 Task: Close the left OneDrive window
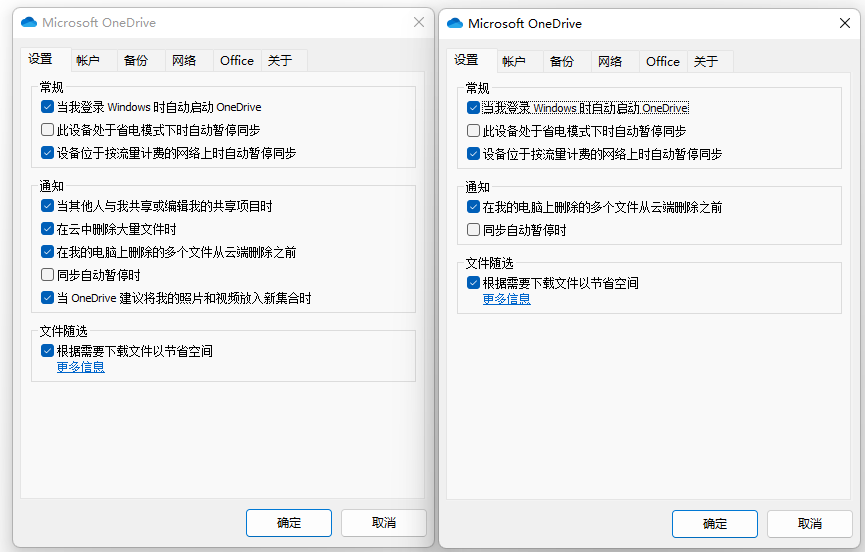pyautogui.click(x=419, y=22)
